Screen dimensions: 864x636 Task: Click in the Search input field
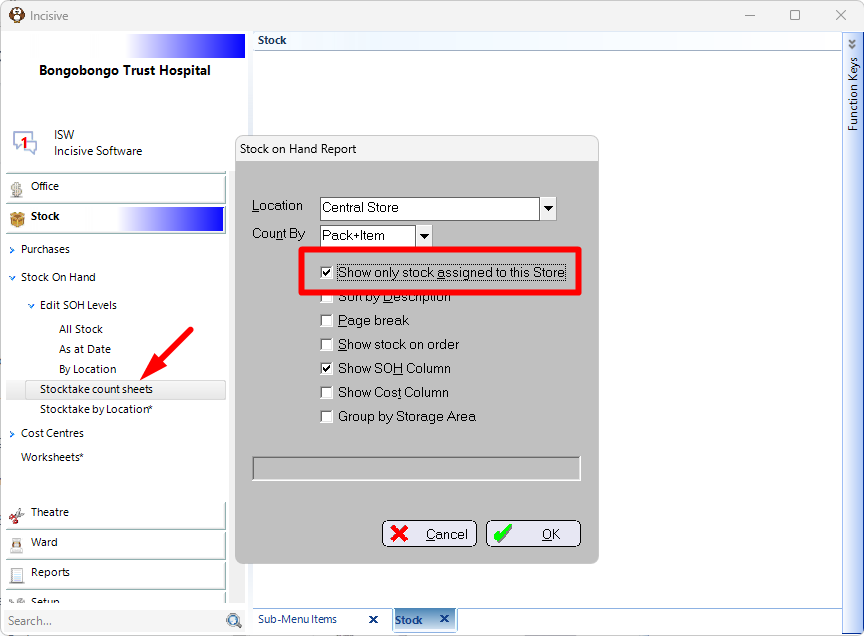[115, 621]
